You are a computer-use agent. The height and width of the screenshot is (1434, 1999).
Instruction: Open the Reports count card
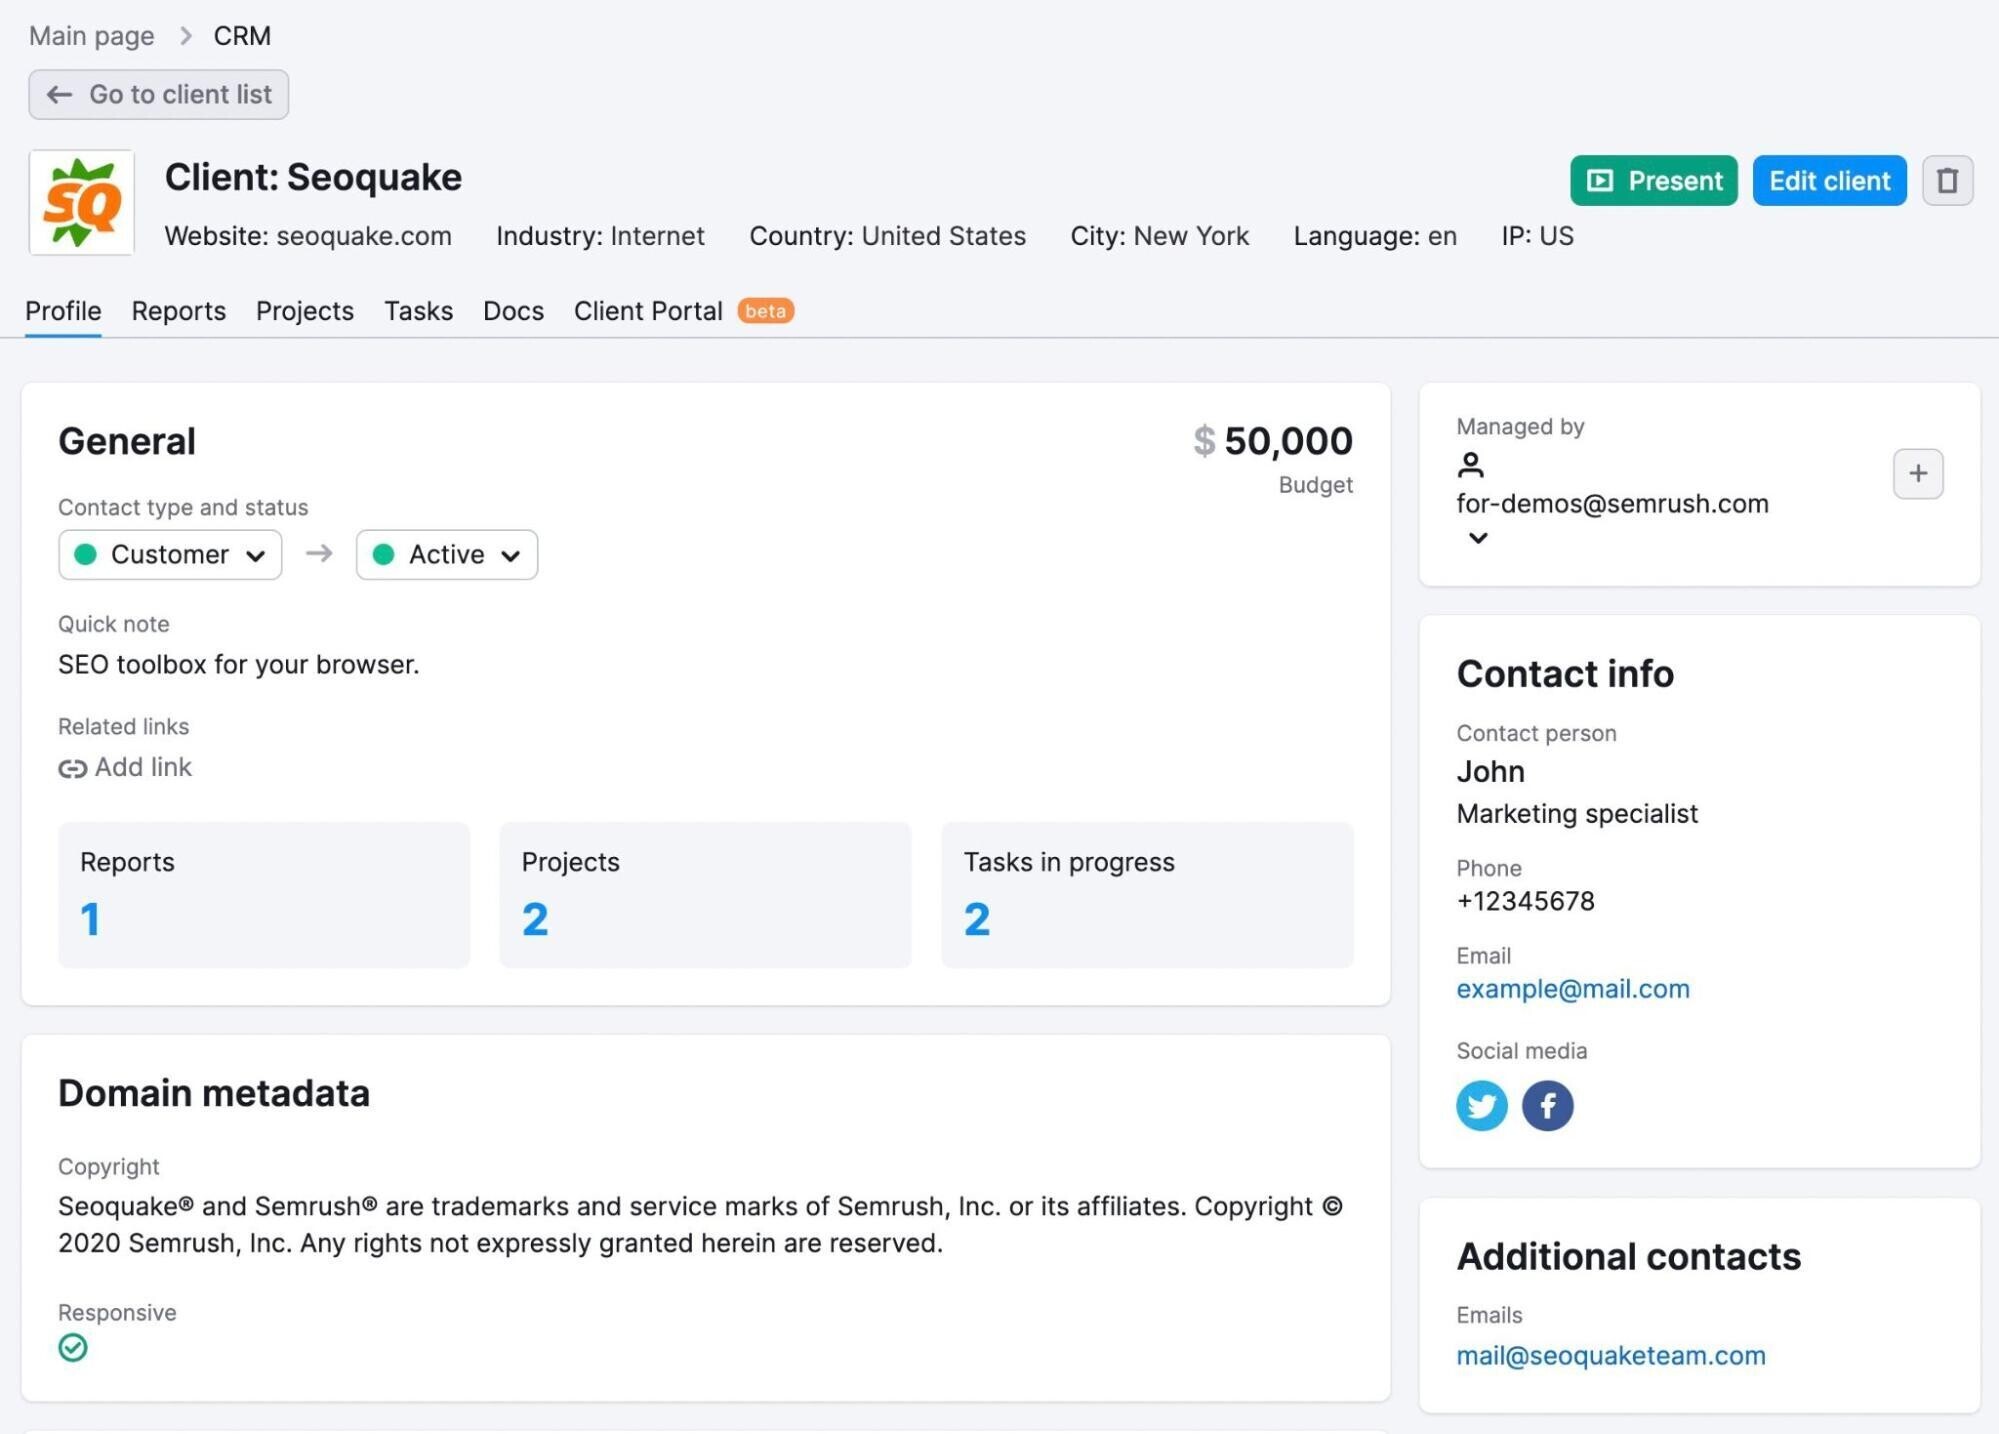264,895
